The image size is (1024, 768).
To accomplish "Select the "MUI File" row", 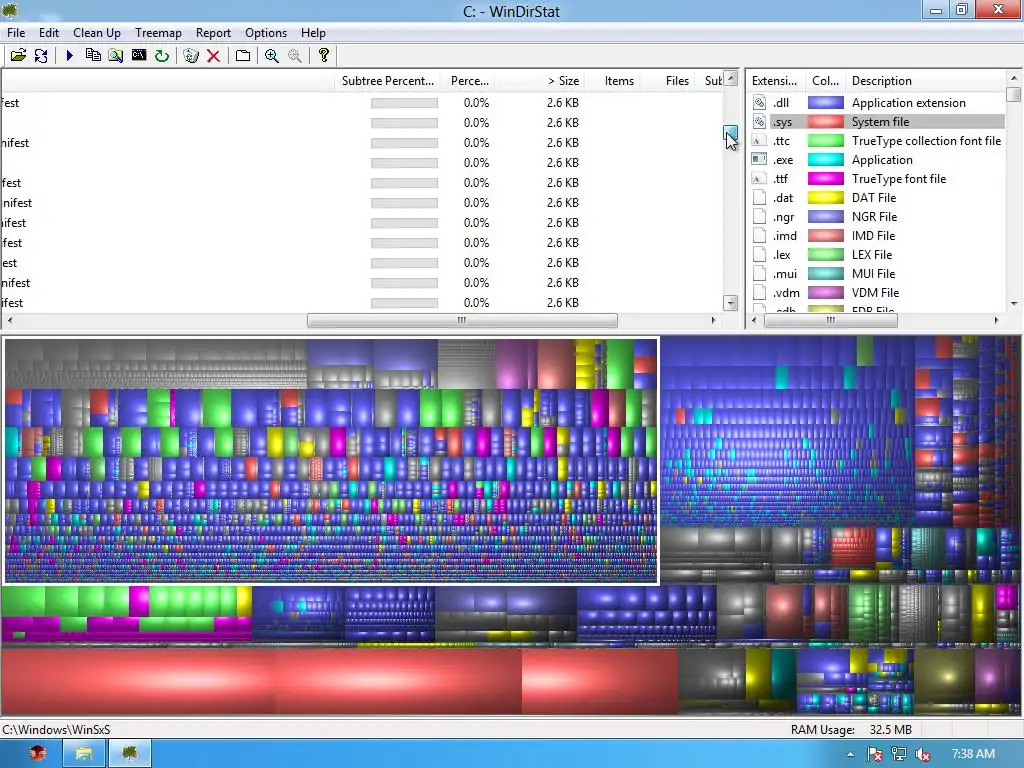I will (x=874, y=274).
